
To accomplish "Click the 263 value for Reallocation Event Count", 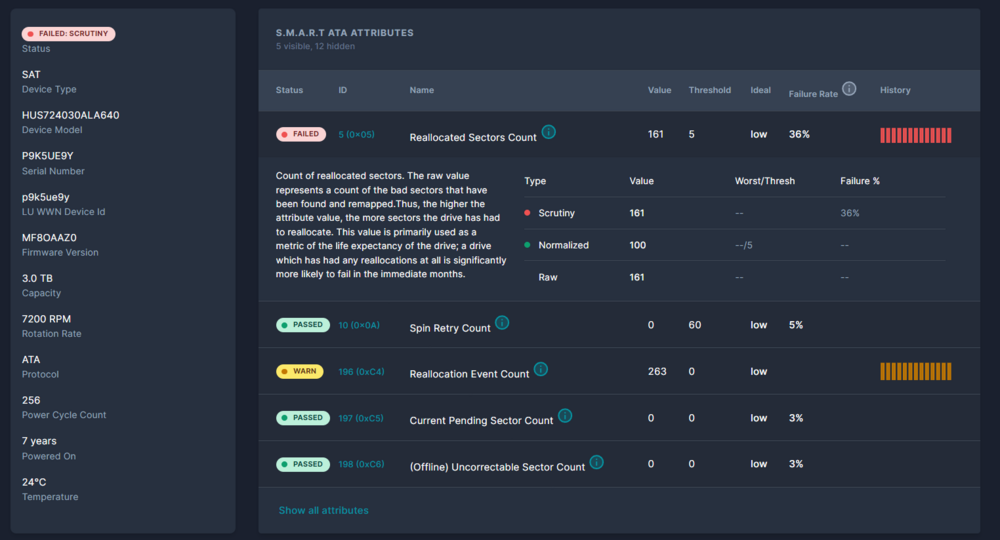I will (x=657, y=371).
